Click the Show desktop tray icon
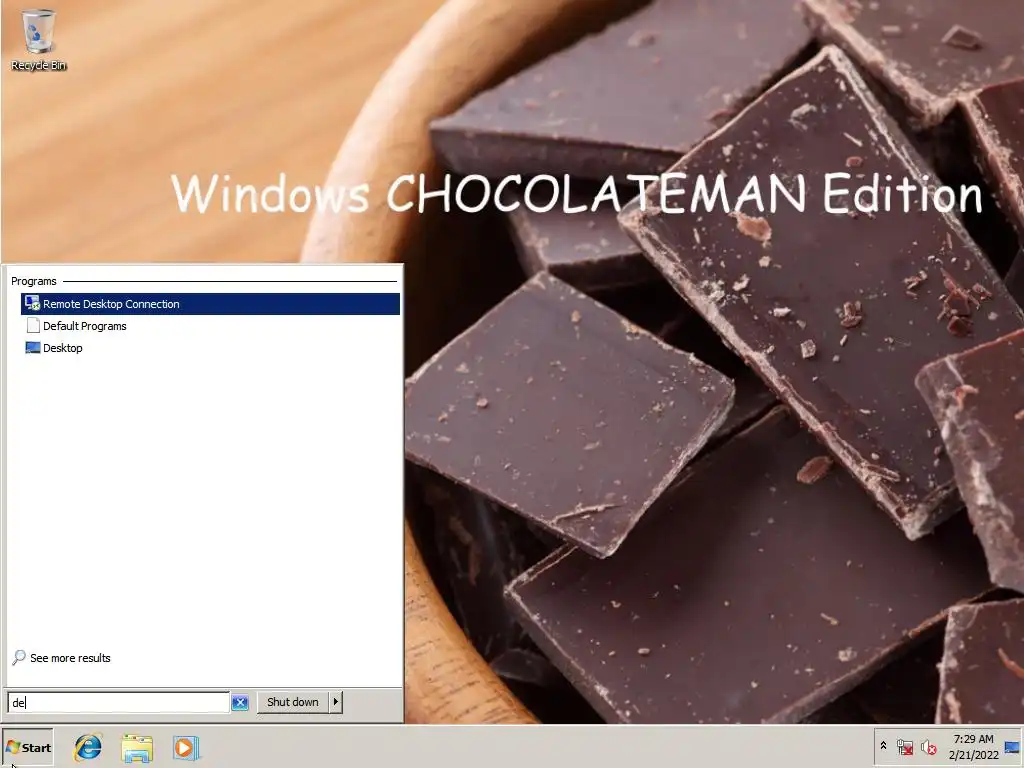1024x768 pixels. 1012,746
